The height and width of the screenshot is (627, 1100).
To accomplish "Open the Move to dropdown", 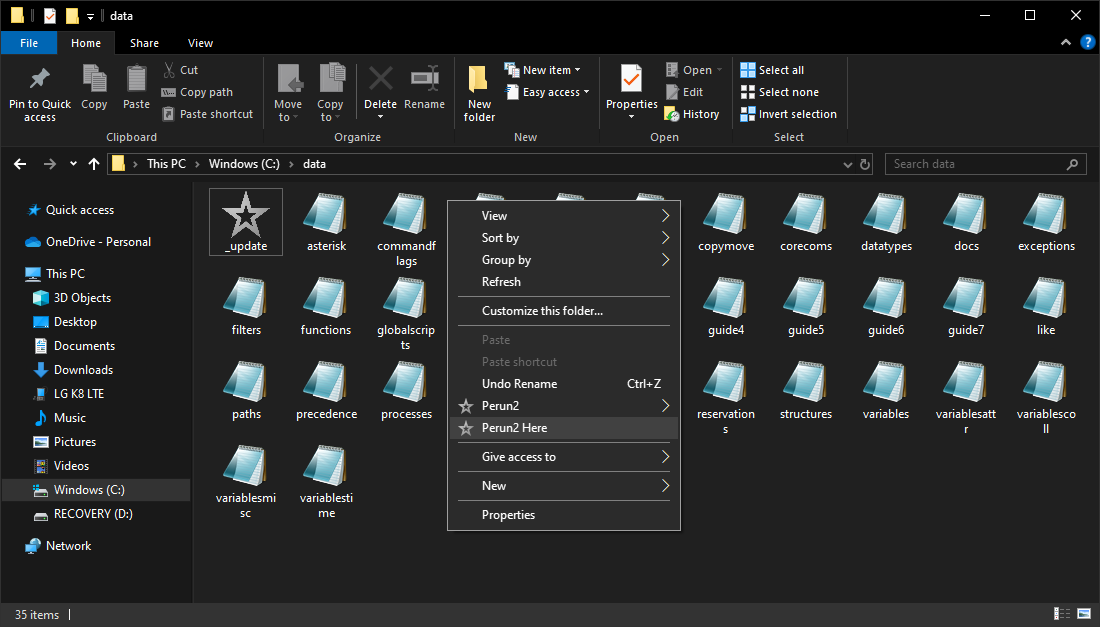I will [288, 93].
